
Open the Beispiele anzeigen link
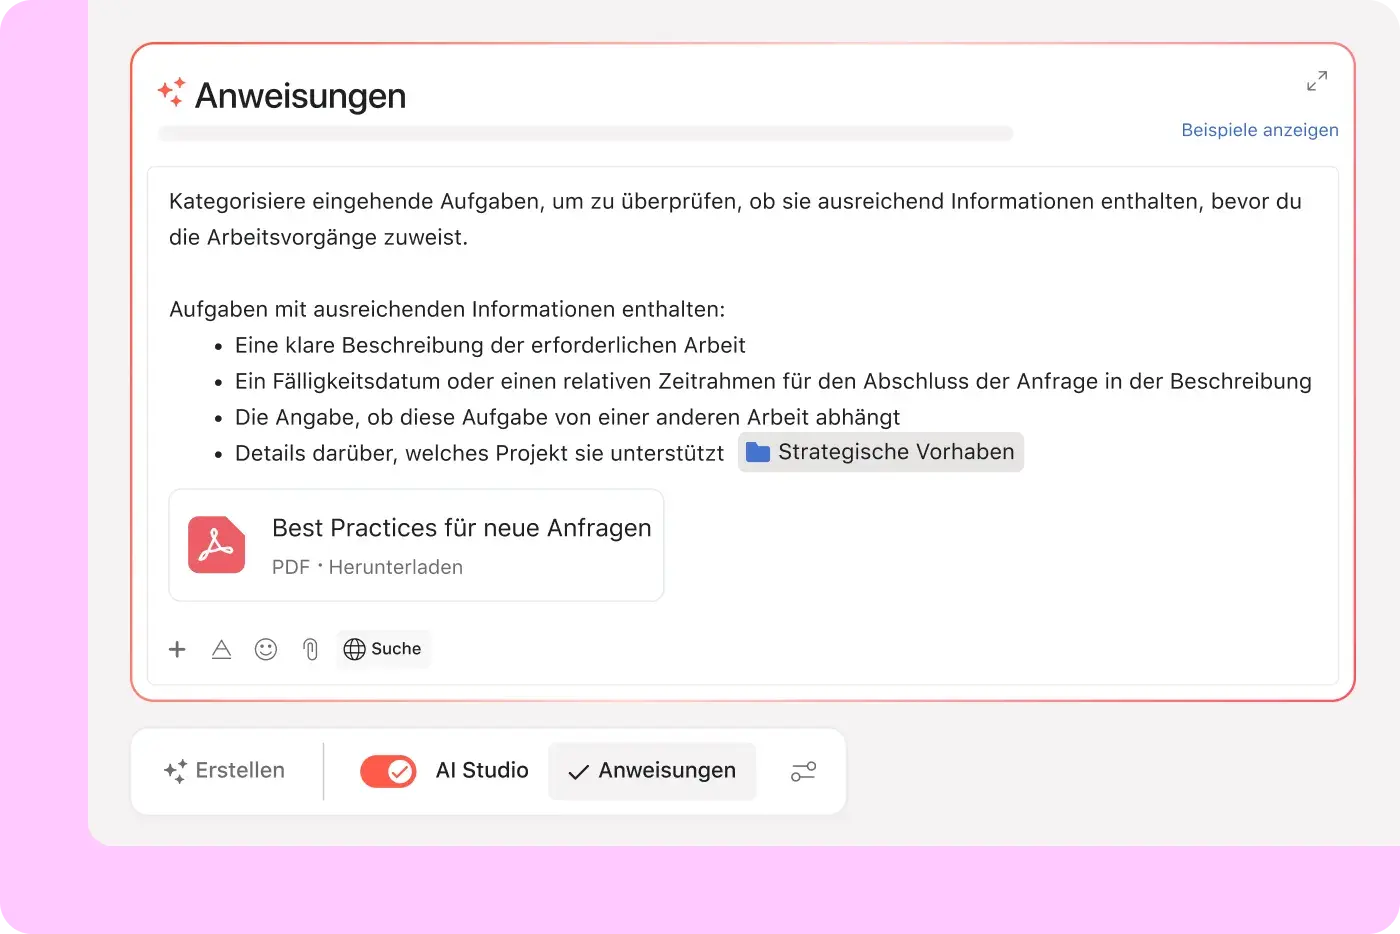[x=1260, y=130]
